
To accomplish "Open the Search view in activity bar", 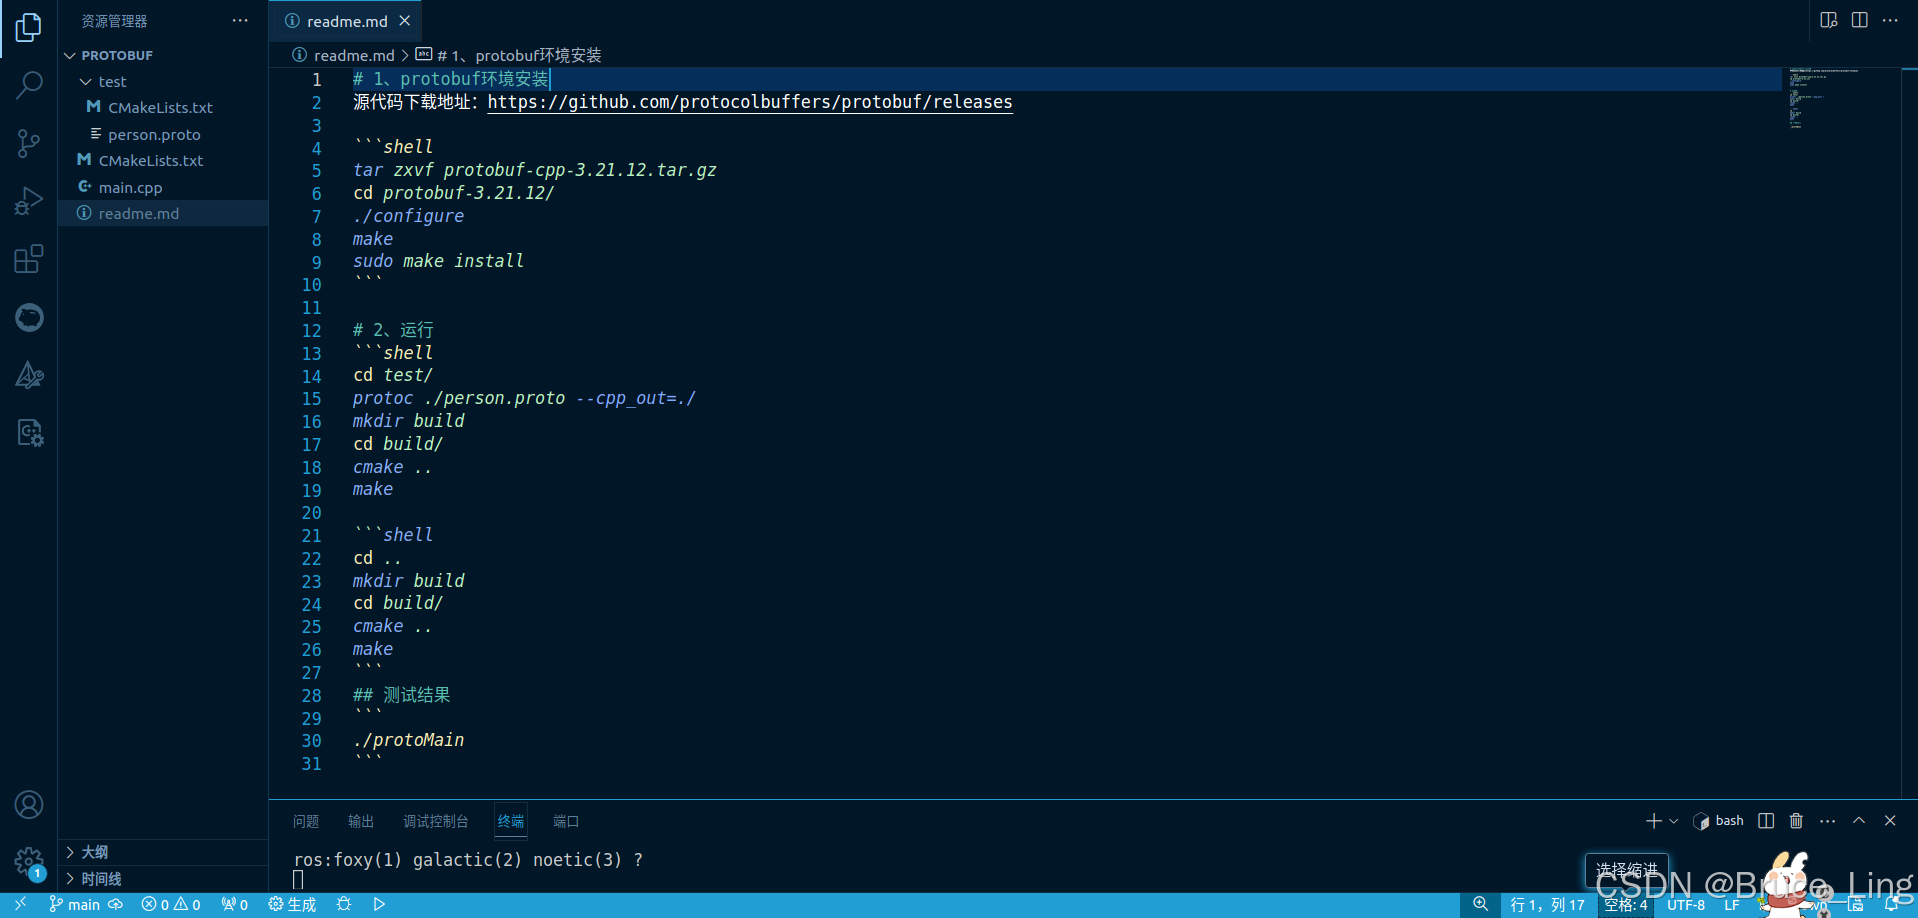I will (29, 85).
